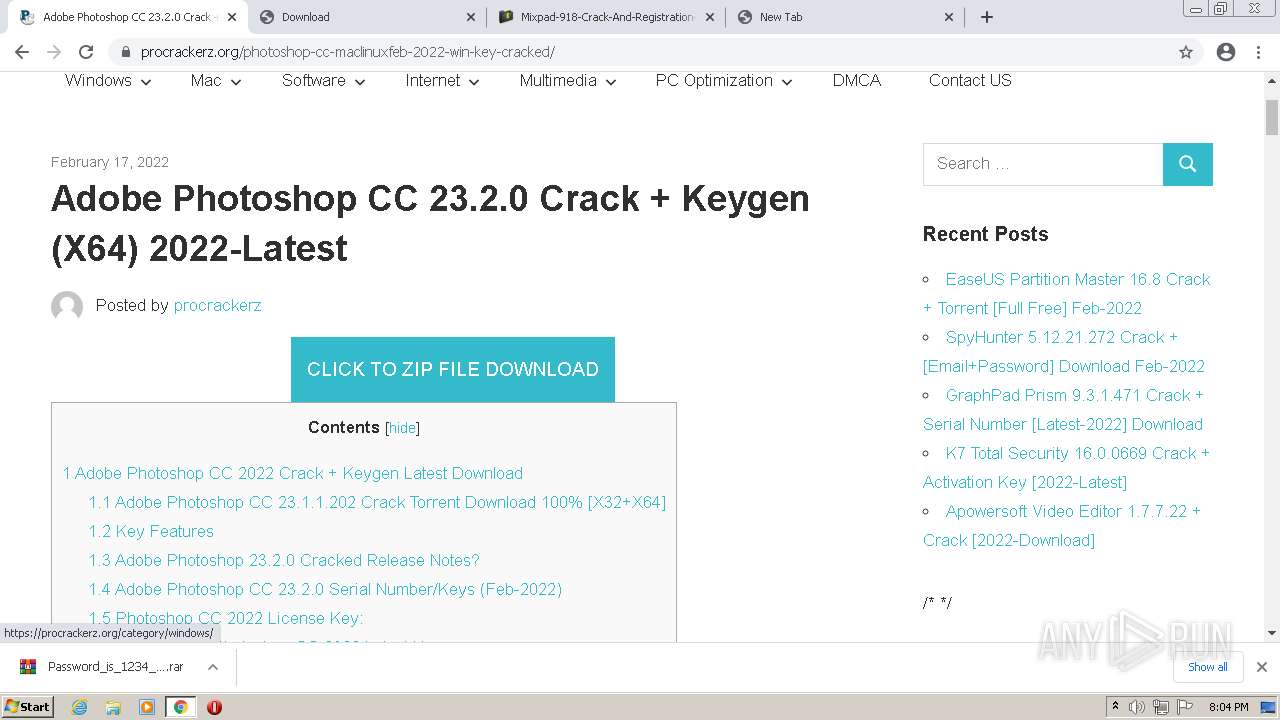1280x720 pixels.
Task: Click CLICK TO ZIP FILE DOWNLOAD button
Action: 453,370
